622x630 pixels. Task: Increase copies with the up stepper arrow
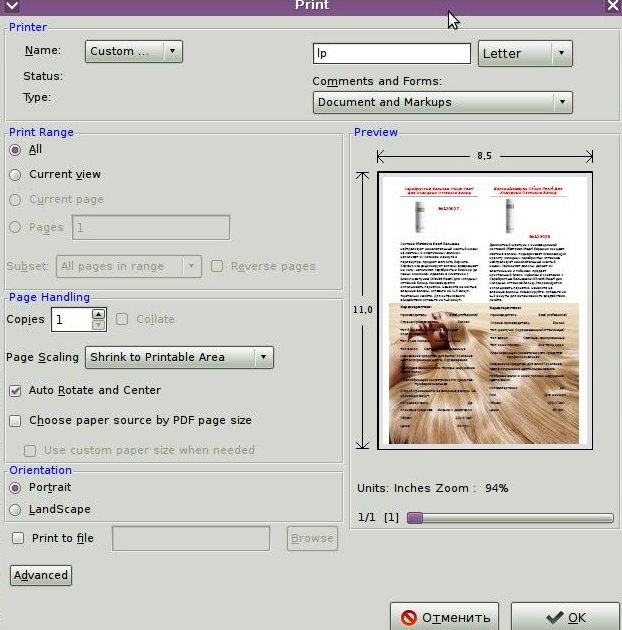coord(98,314)
